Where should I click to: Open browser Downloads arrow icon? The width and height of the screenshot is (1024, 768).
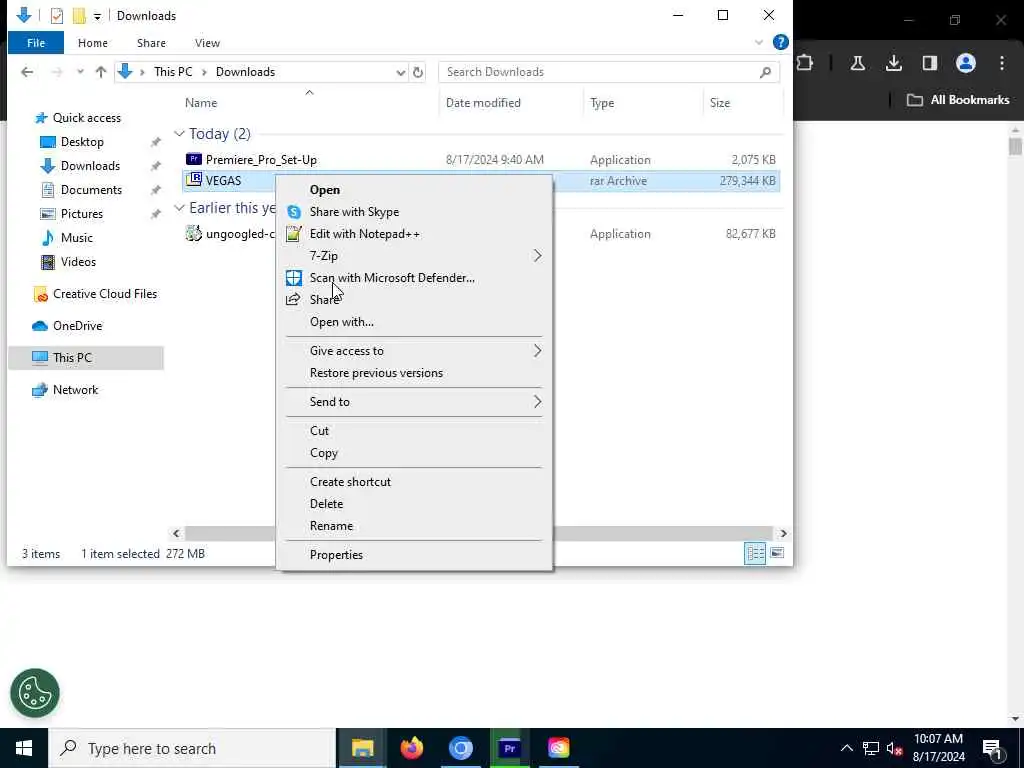tap(893, 63)
